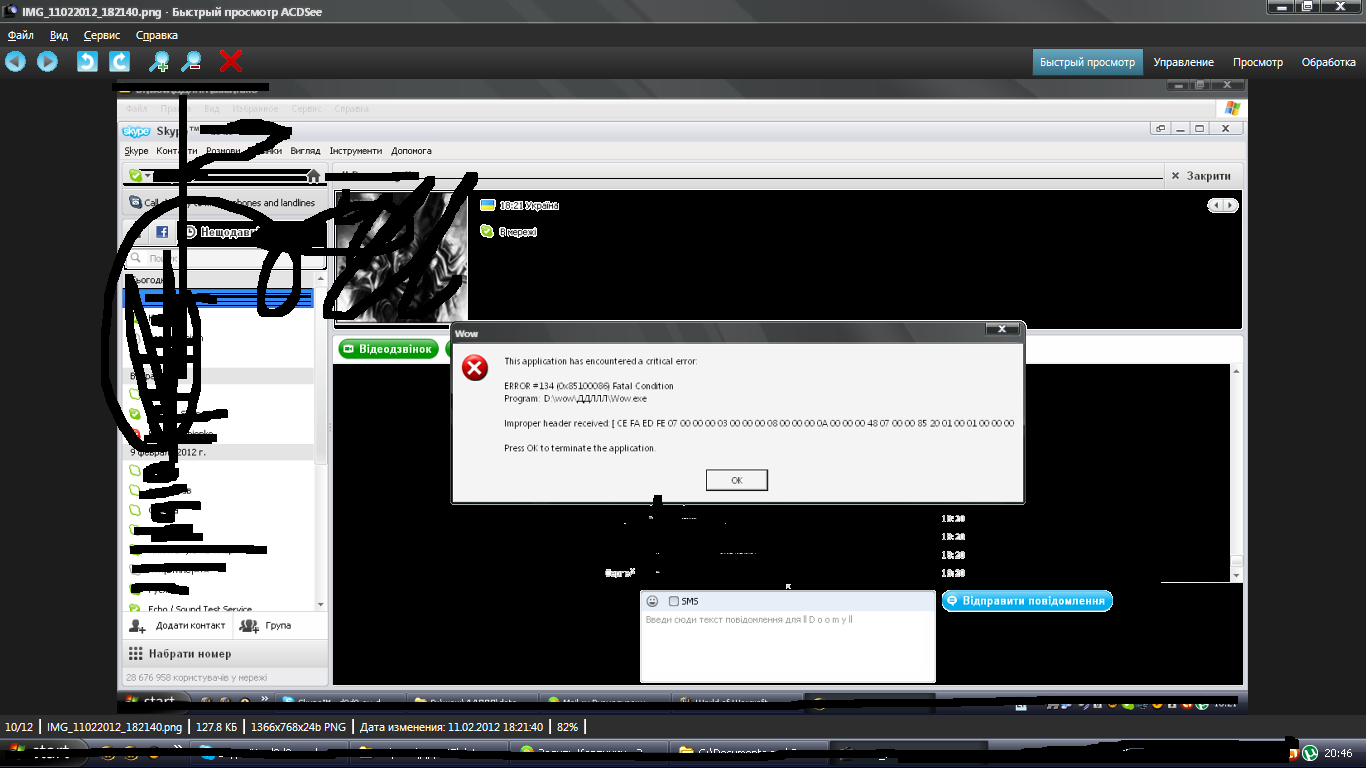
Task: Click the uTorrent tray icon
Action: pos(1310,753)
